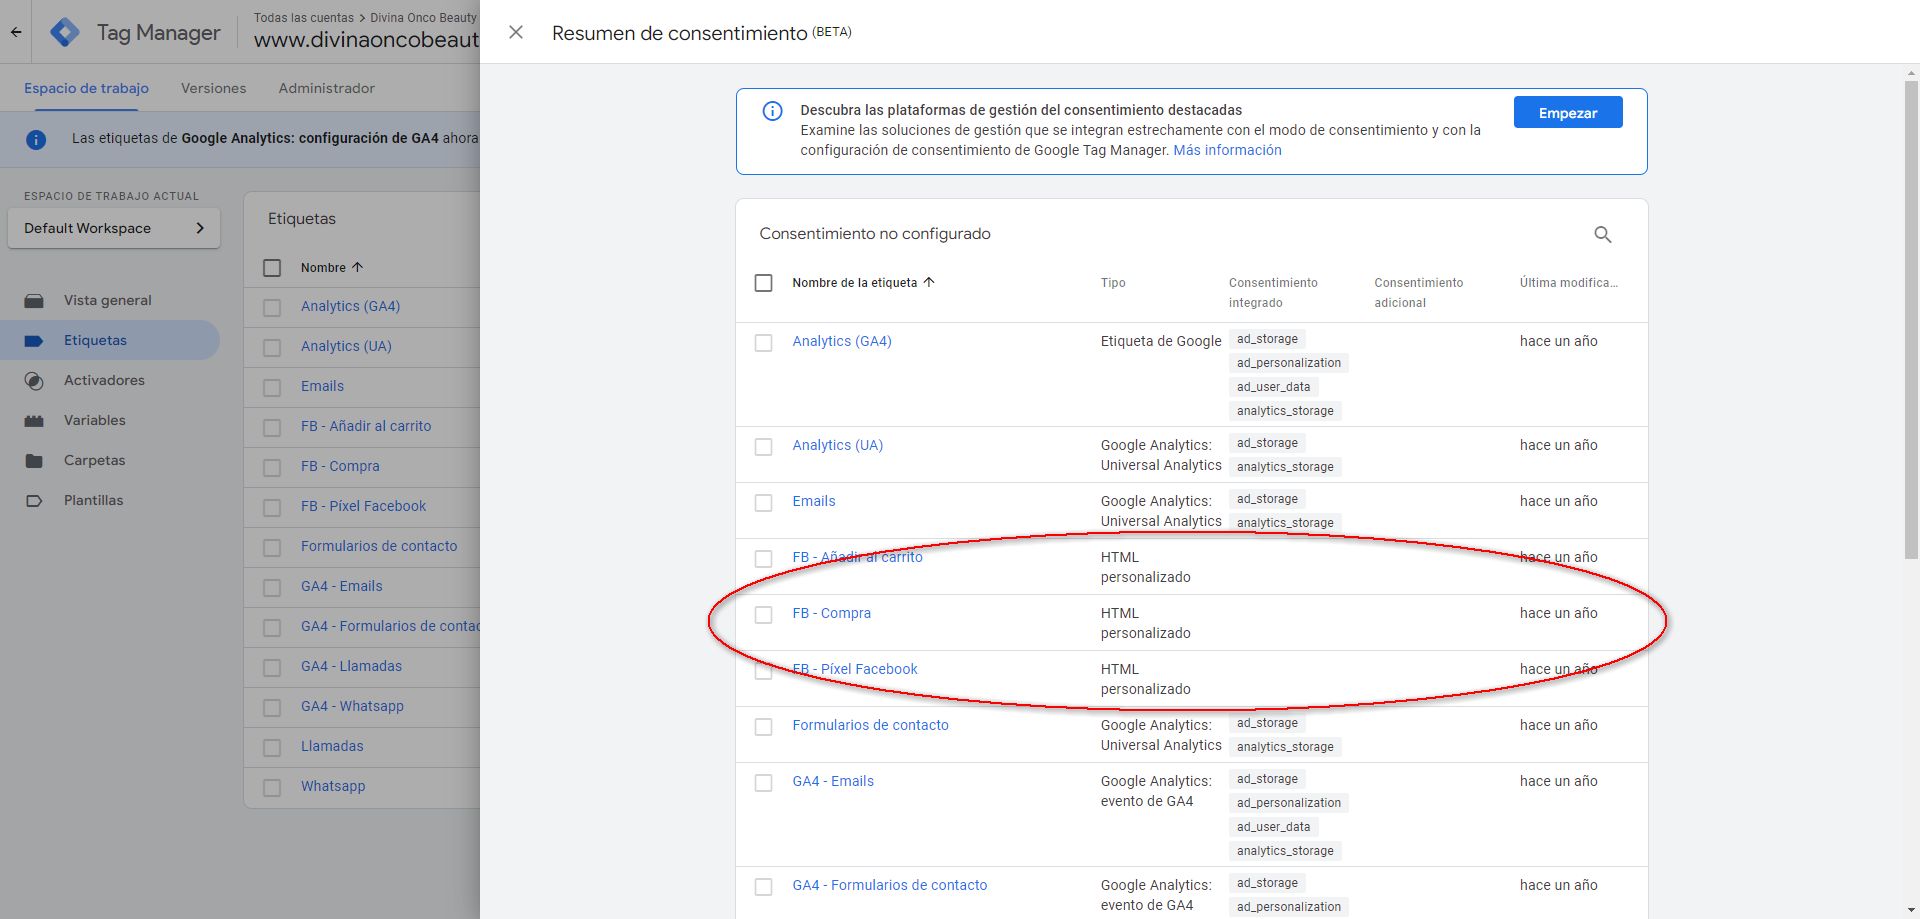Viewport: 1920px width, 919px height.
Task: Switch to the Versiones tab
Action: (x=213, y=88)
